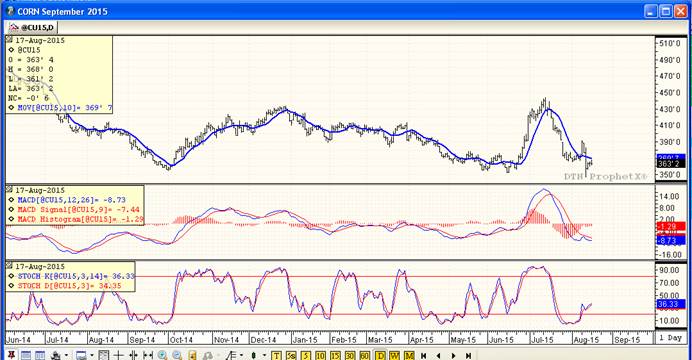Expand the trendline tool dropdown arrow

241,356
